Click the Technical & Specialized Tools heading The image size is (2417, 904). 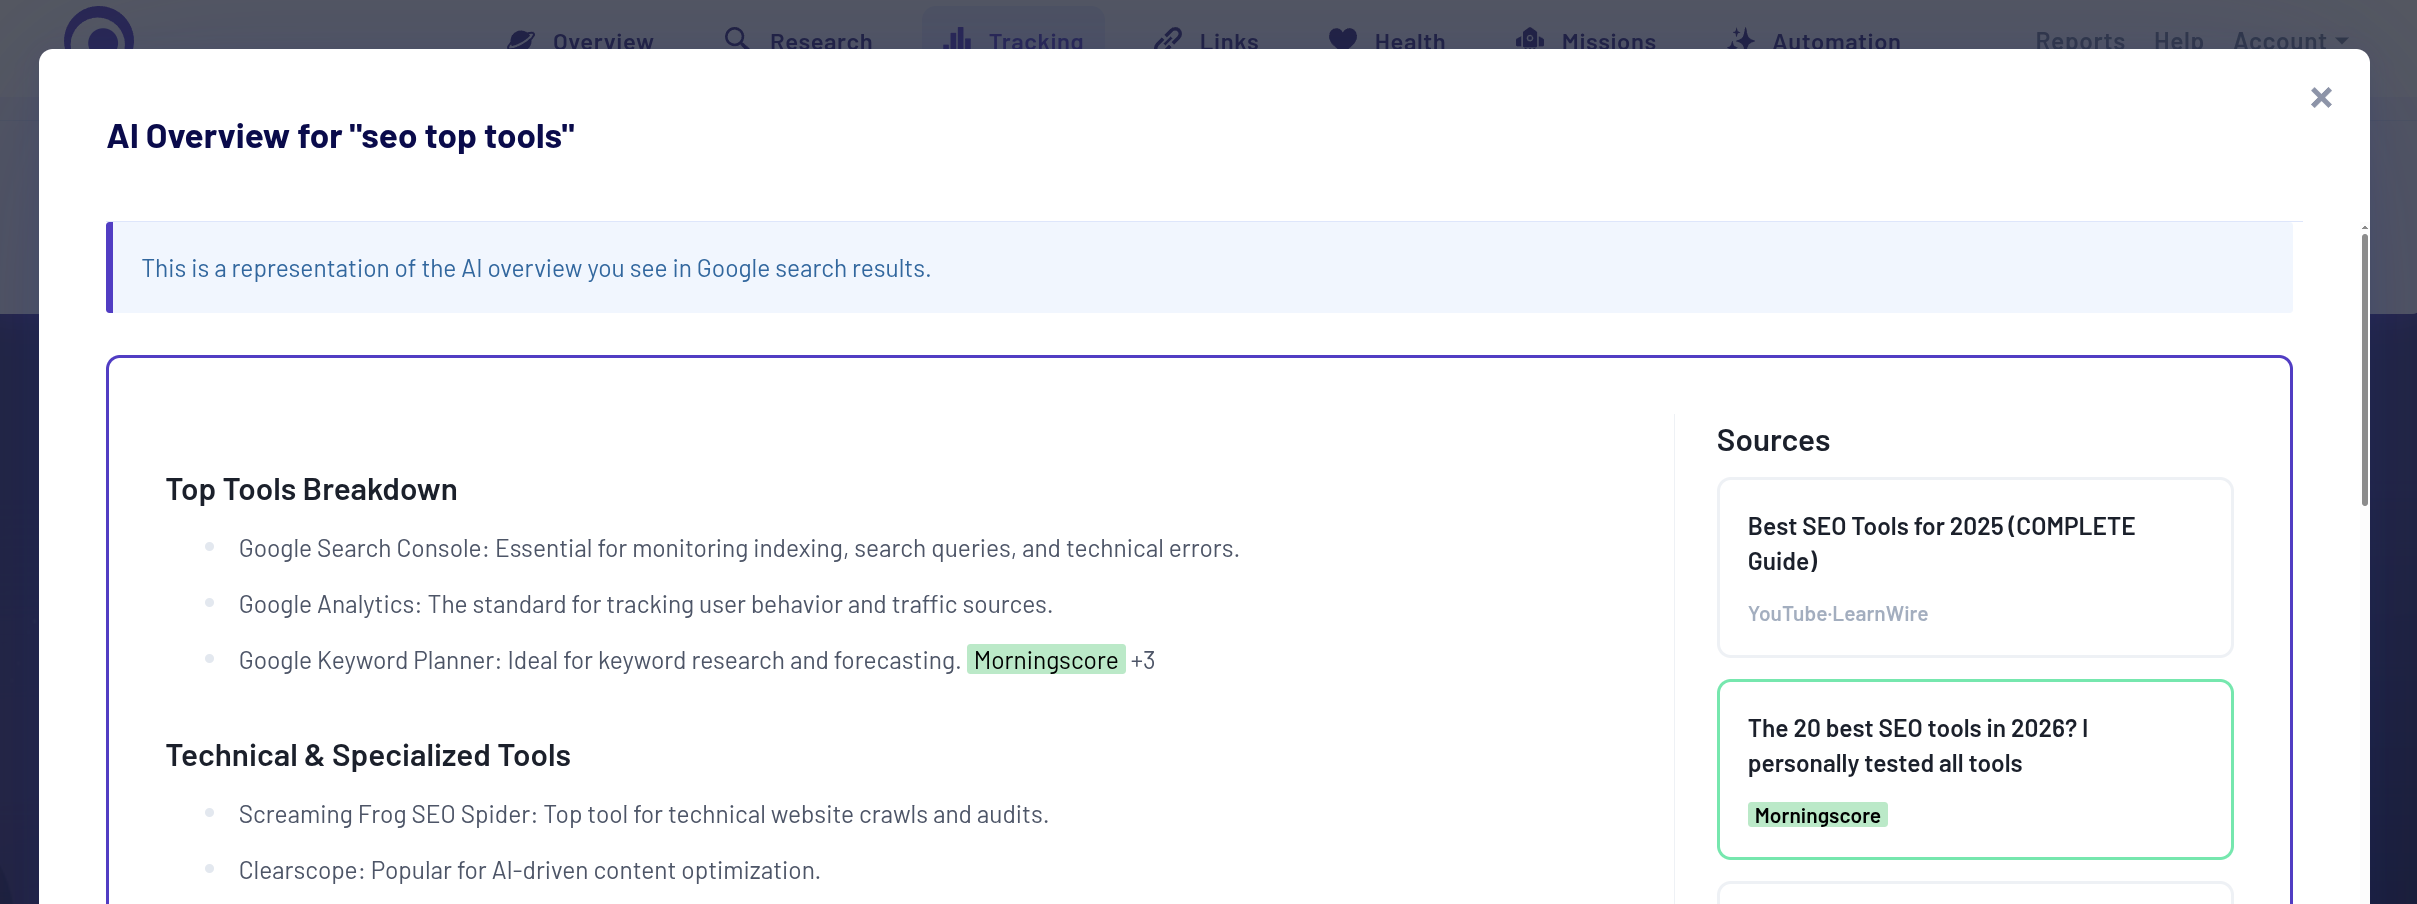(x=368, y=755)
